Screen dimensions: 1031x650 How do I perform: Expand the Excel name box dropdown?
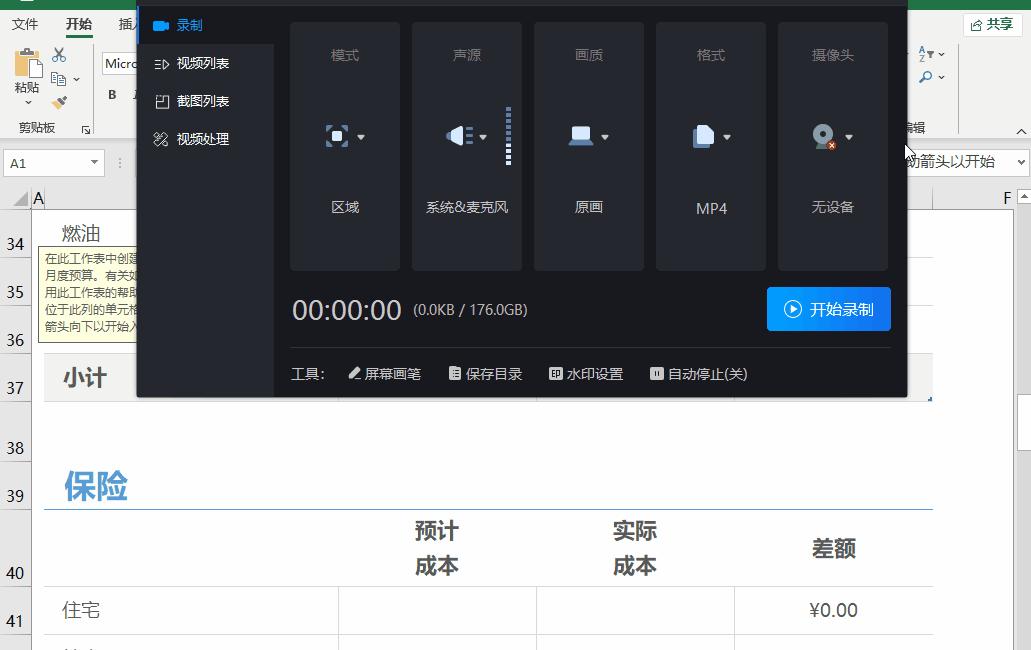95,161
